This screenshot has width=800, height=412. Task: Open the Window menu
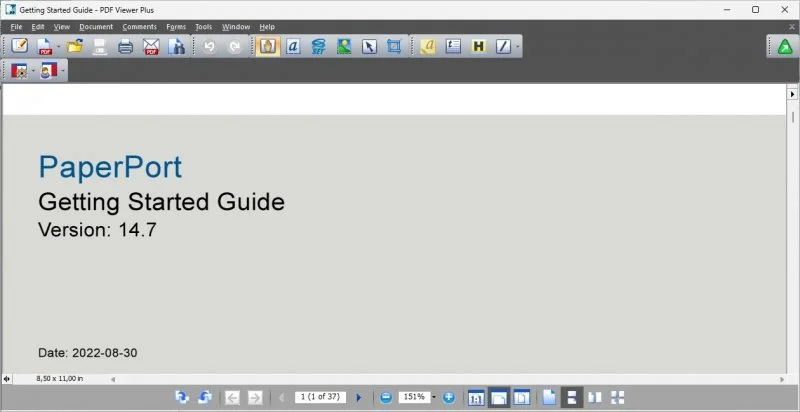tap(236, 27)
